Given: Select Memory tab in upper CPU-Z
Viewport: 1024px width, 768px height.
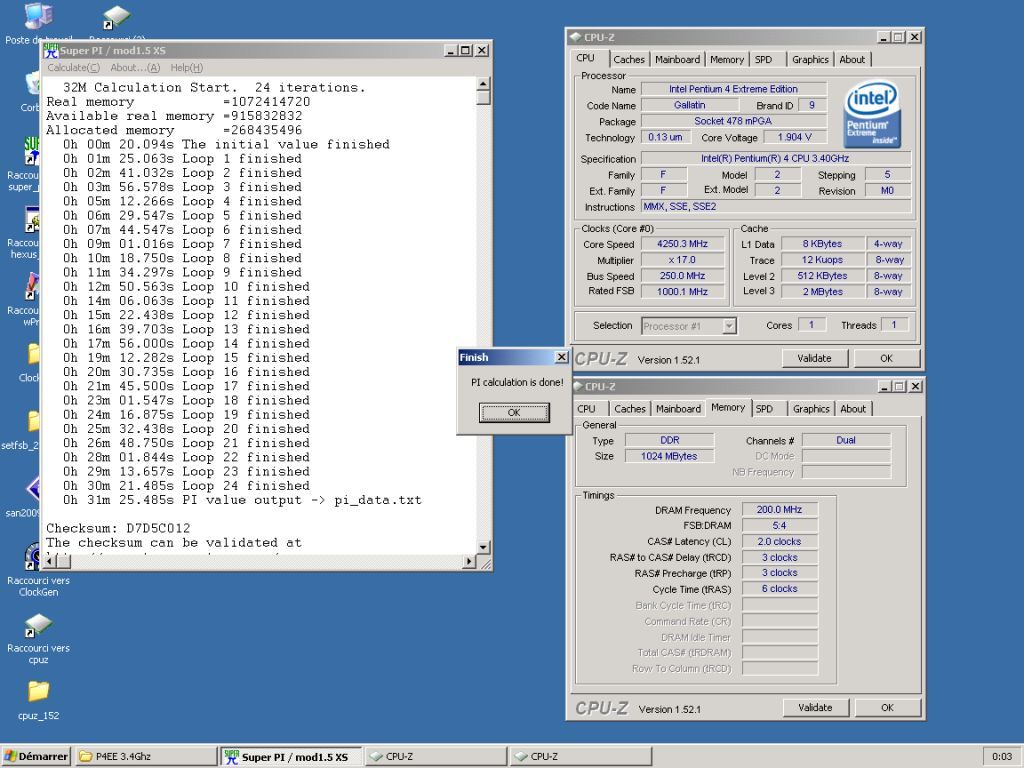Looking at the screenshot, I should coord(727,59).
